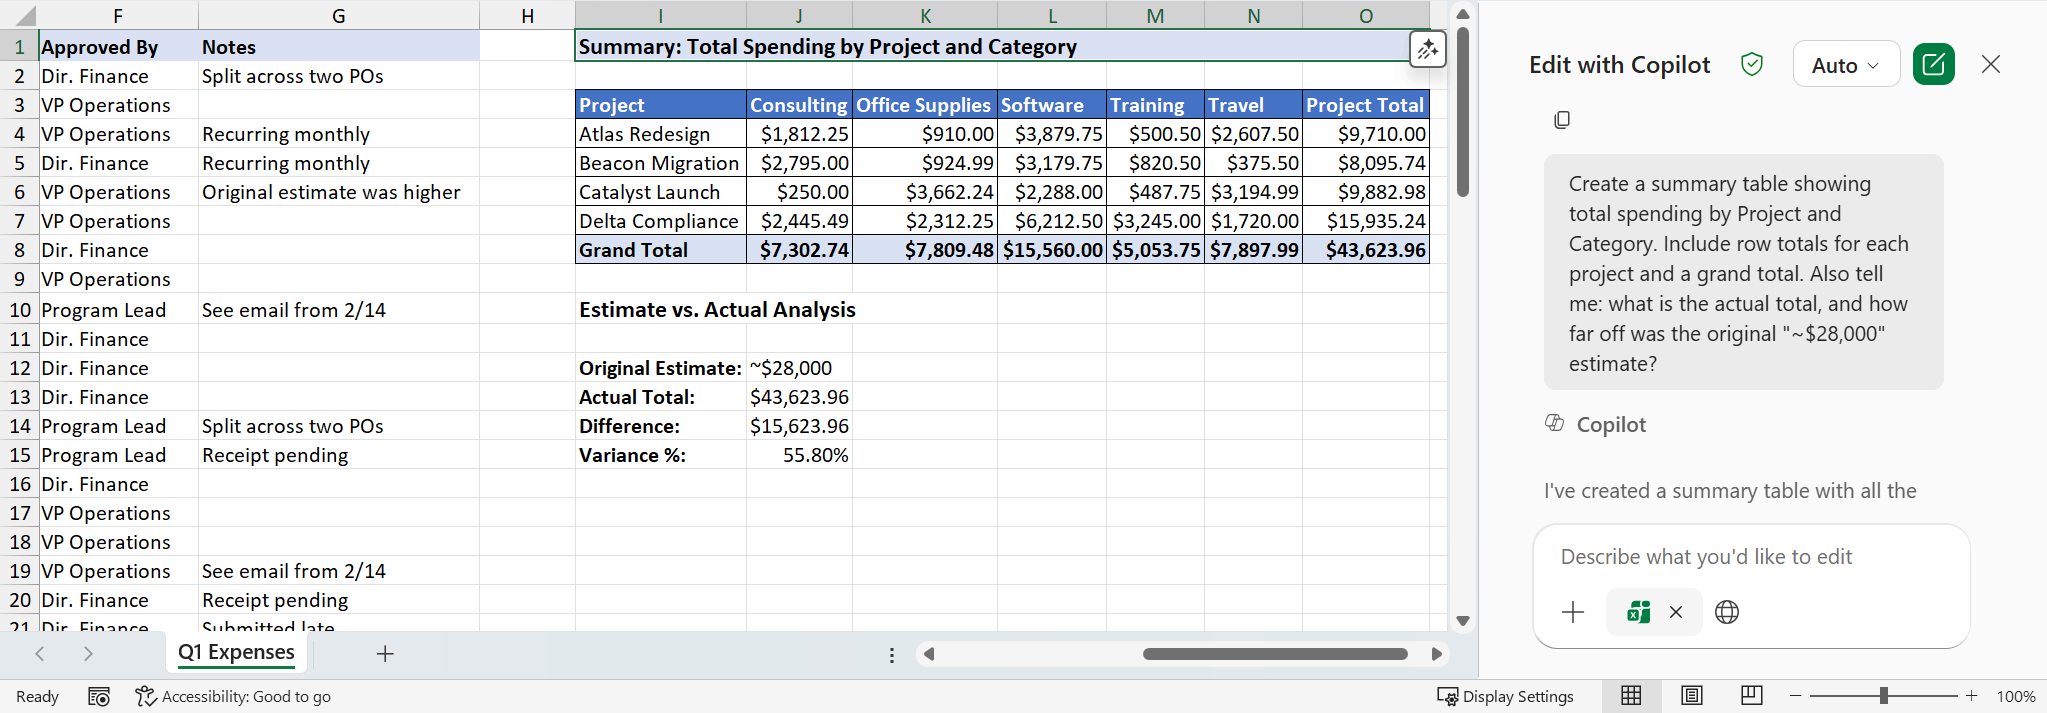The image size is (2047, 713).
Task: Select Beacon Migration Software value $3,179.75
Action: pos(1052,163)
